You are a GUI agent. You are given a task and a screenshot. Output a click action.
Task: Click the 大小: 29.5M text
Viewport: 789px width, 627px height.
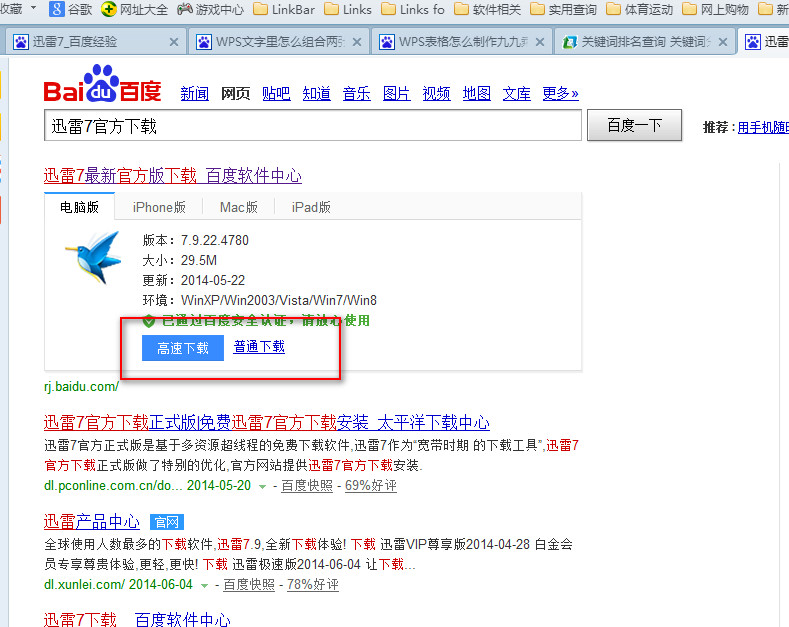(180, 261)
